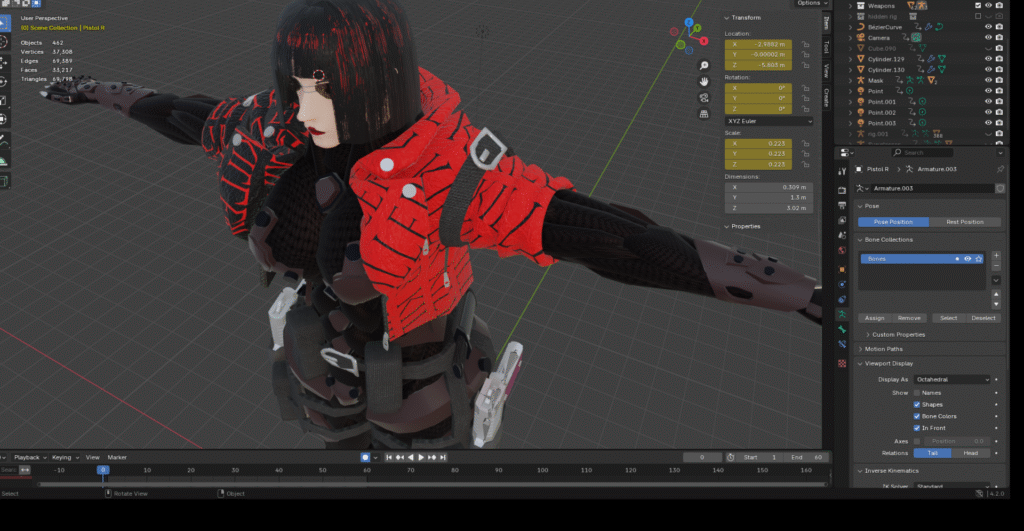Image resolution: width=1024 pixels, height=531 pixels.
Task: Click the Rest Position button
Action: 965,222
